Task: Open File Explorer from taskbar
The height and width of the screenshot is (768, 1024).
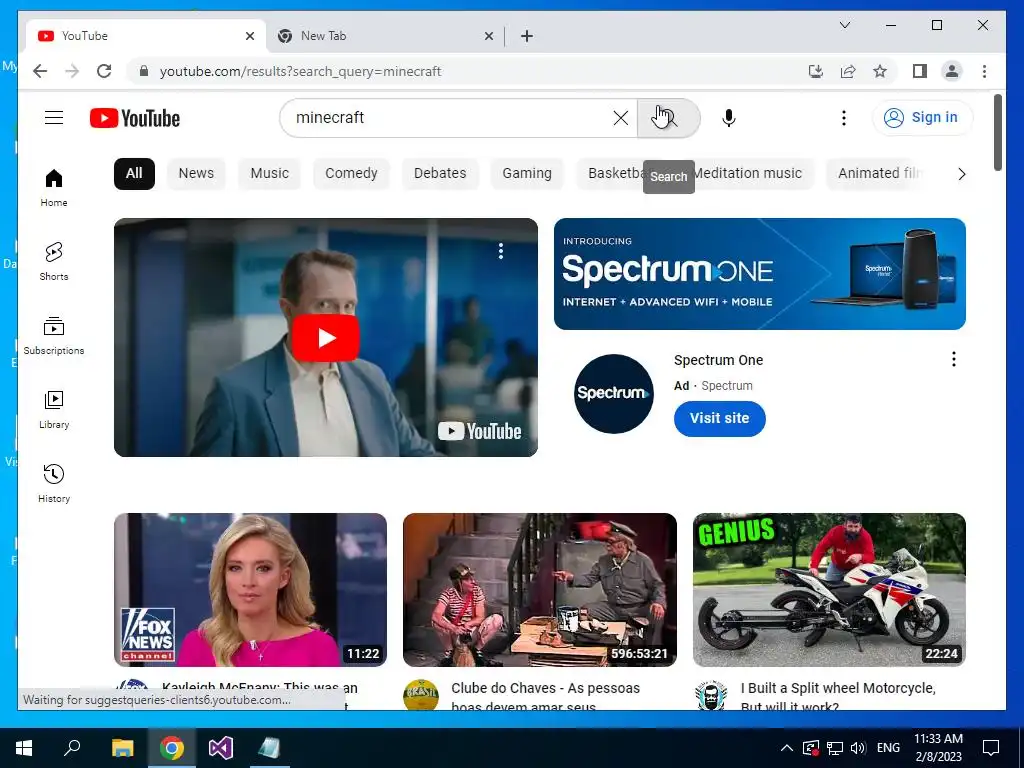Action: pos(122,748)
